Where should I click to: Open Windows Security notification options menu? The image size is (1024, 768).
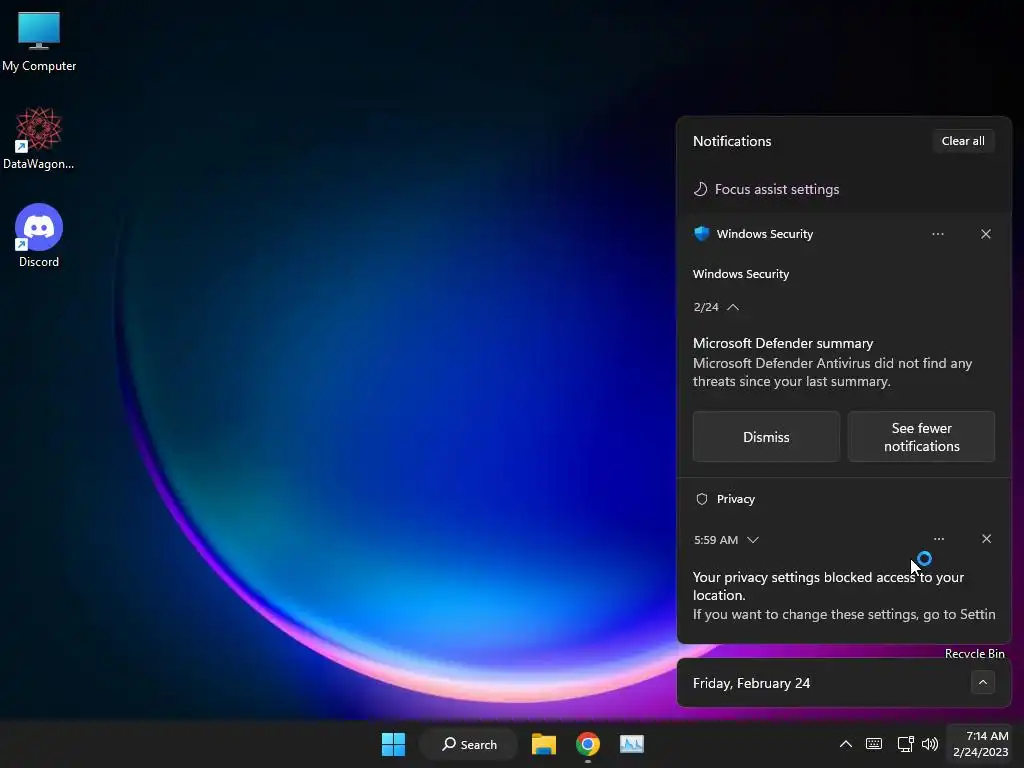pyautogui.click(x=938, y=234)
